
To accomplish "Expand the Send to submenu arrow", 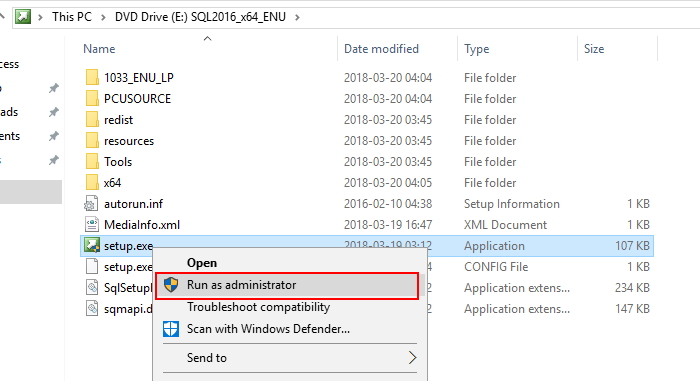I will tap(412, 358).
